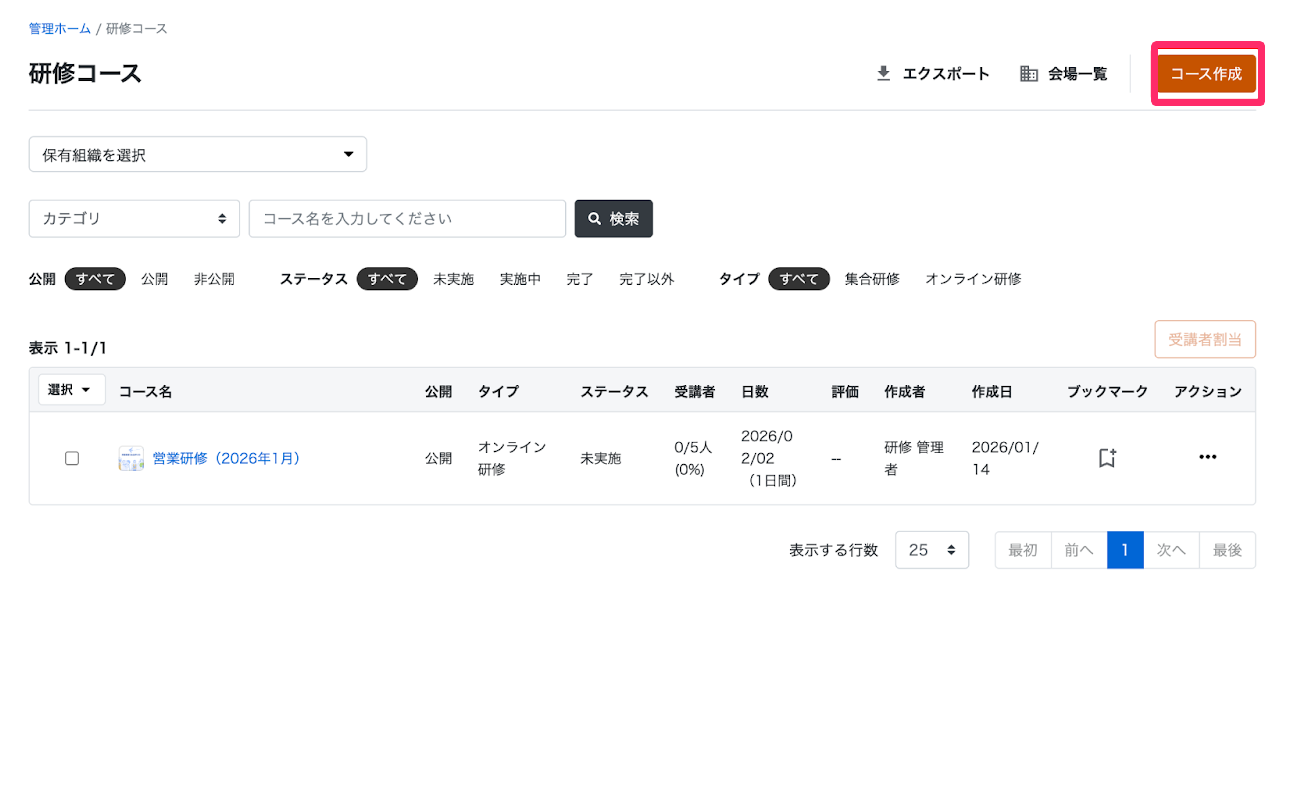This screenshot has width=1290, height=810.
Task: Filter type by 集合研修
Action: click(872, 279)
